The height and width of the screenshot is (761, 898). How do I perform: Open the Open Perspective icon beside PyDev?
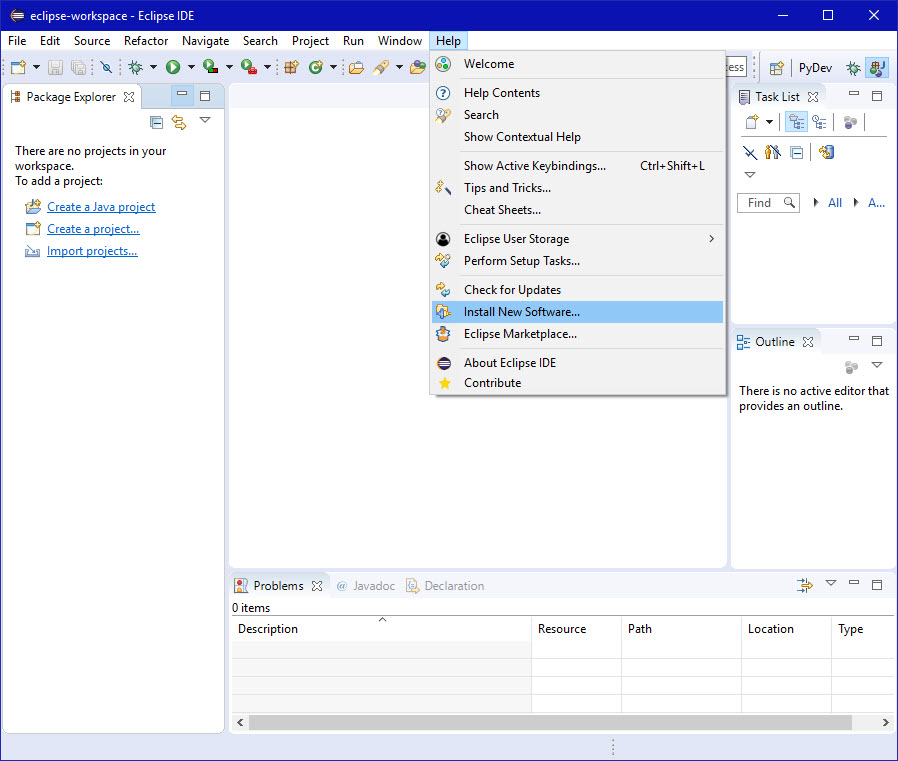(x=776, y=68)
